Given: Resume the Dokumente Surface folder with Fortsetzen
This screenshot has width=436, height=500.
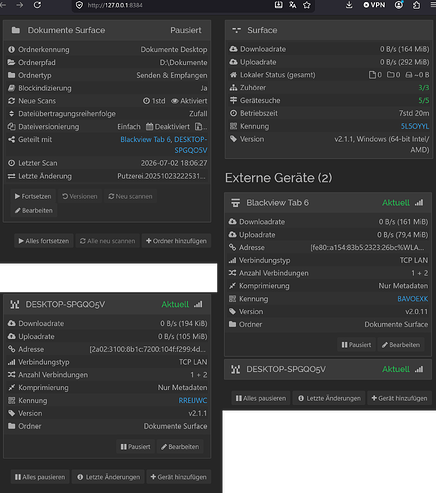Looking at the screenshot, I should tap(33, 196).
